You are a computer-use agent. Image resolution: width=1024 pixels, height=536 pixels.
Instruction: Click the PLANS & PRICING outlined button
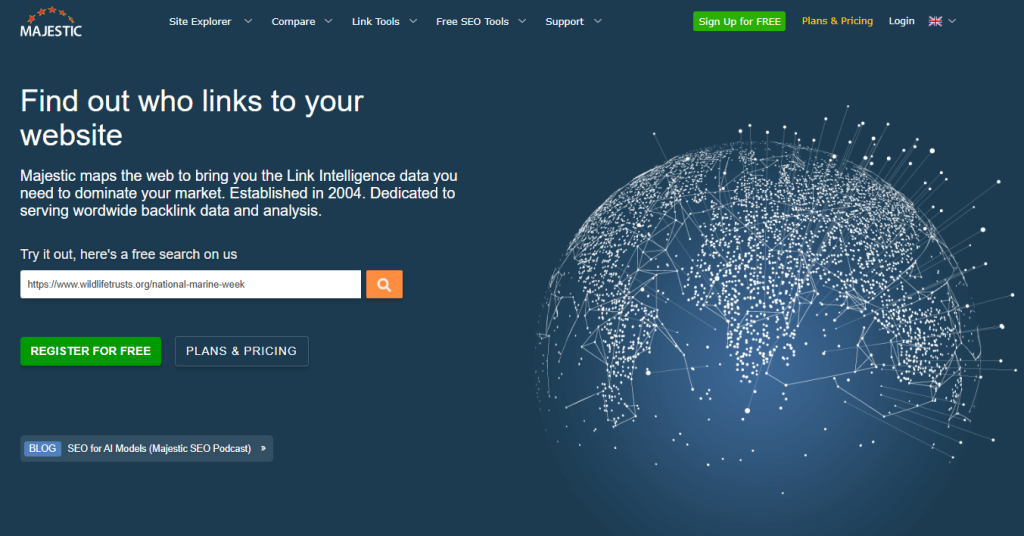pos(242,351)
